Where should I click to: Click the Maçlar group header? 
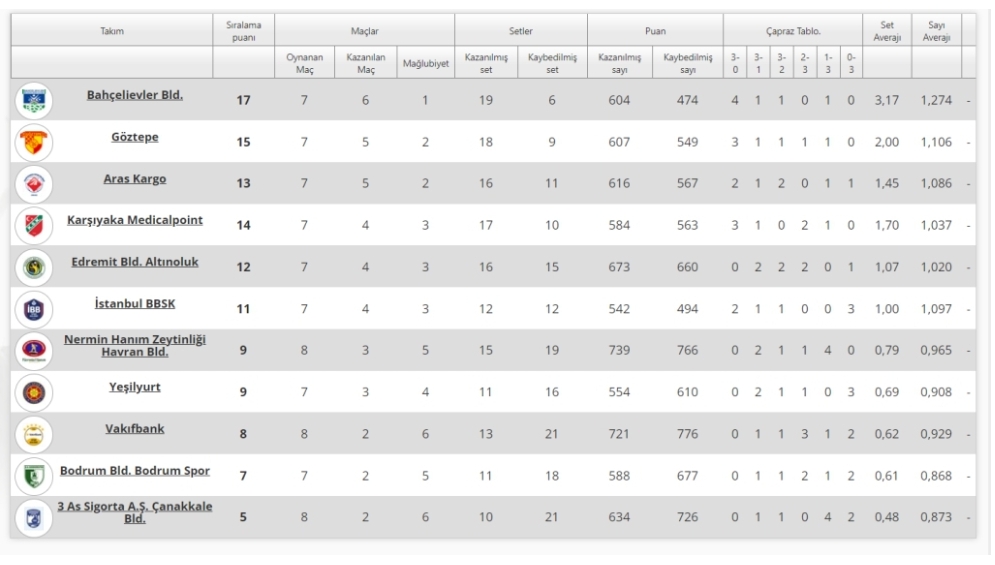coord(365,30)
